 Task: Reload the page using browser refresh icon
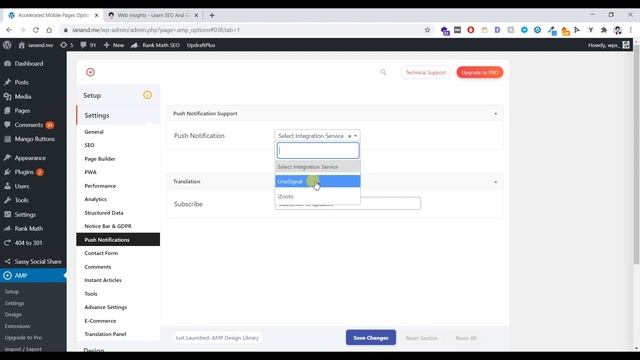coord(36,30)
